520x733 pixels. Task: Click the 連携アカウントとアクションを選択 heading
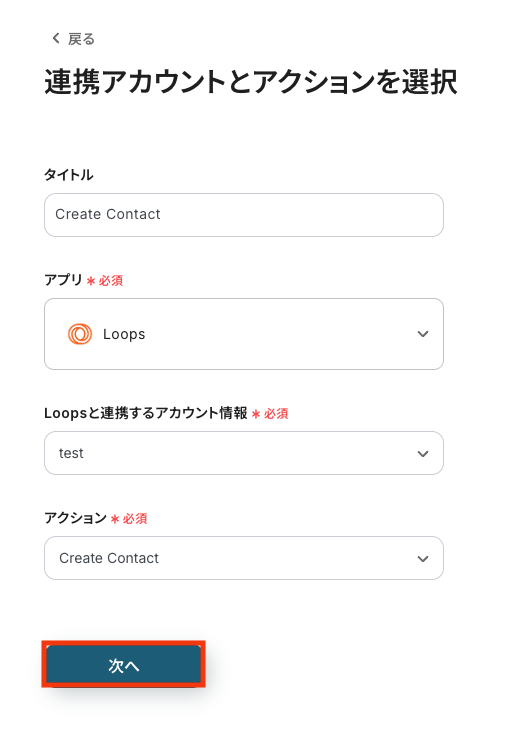[251, 82]
